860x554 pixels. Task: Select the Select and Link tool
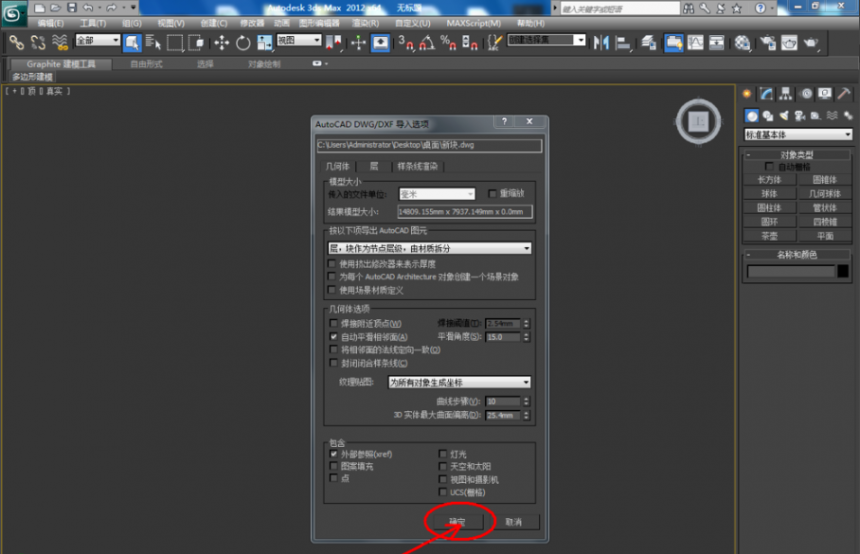point(16,42)
